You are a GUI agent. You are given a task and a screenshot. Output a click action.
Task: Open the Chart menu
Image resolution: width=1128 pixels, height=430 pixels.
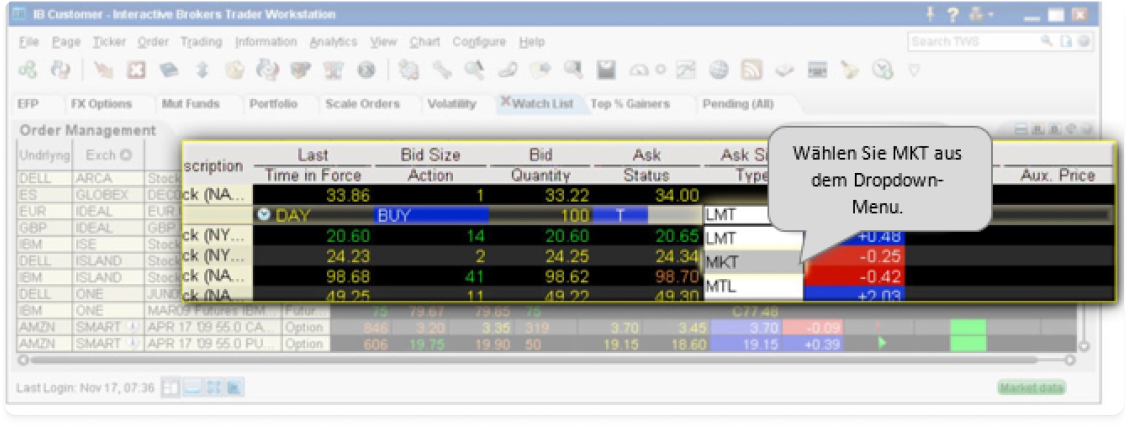point(424,42)
